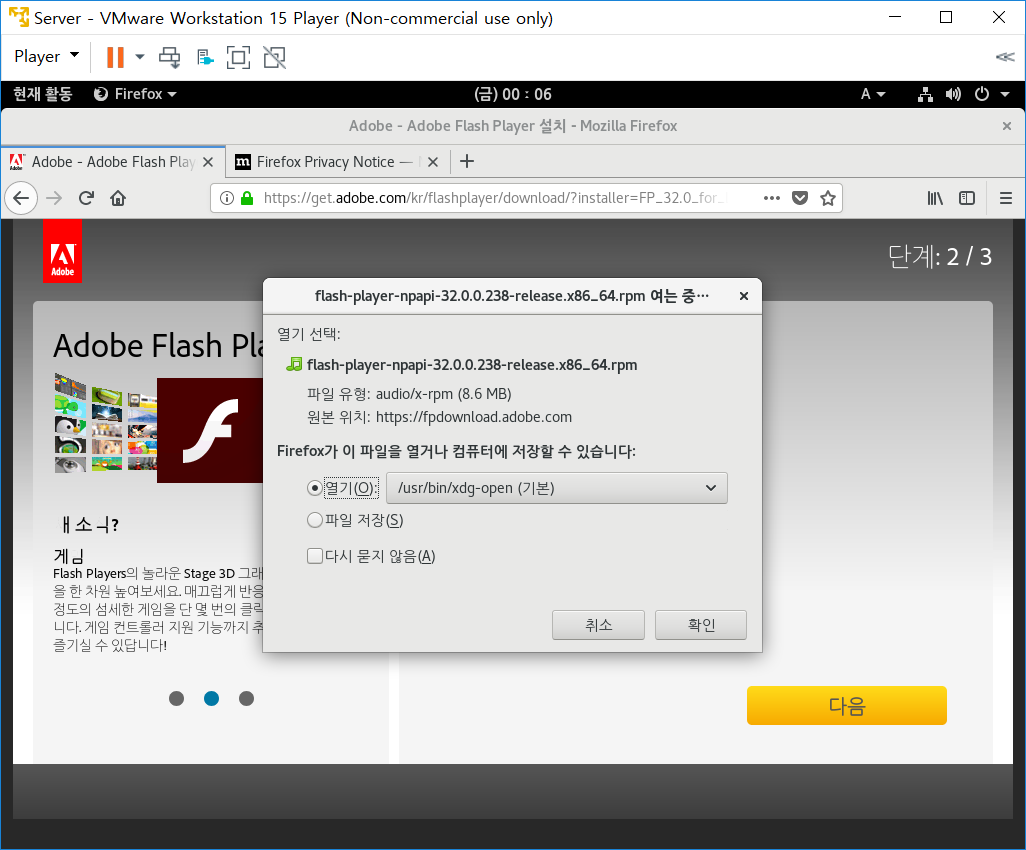
Task: Click the 파일 유형: audio/x-rpm text
Action: pos(409,394)
